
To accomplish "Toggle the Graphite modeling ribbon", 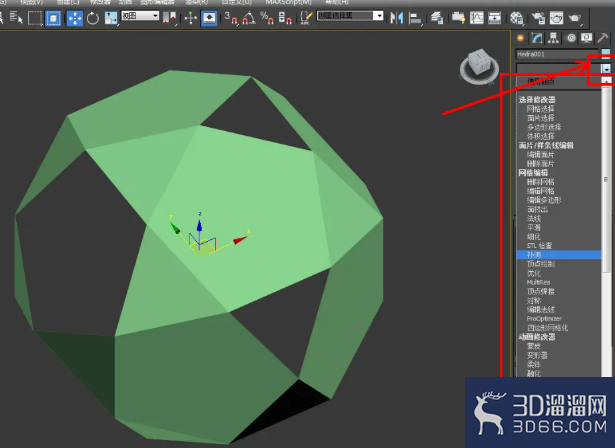I will tap(458, 18).
